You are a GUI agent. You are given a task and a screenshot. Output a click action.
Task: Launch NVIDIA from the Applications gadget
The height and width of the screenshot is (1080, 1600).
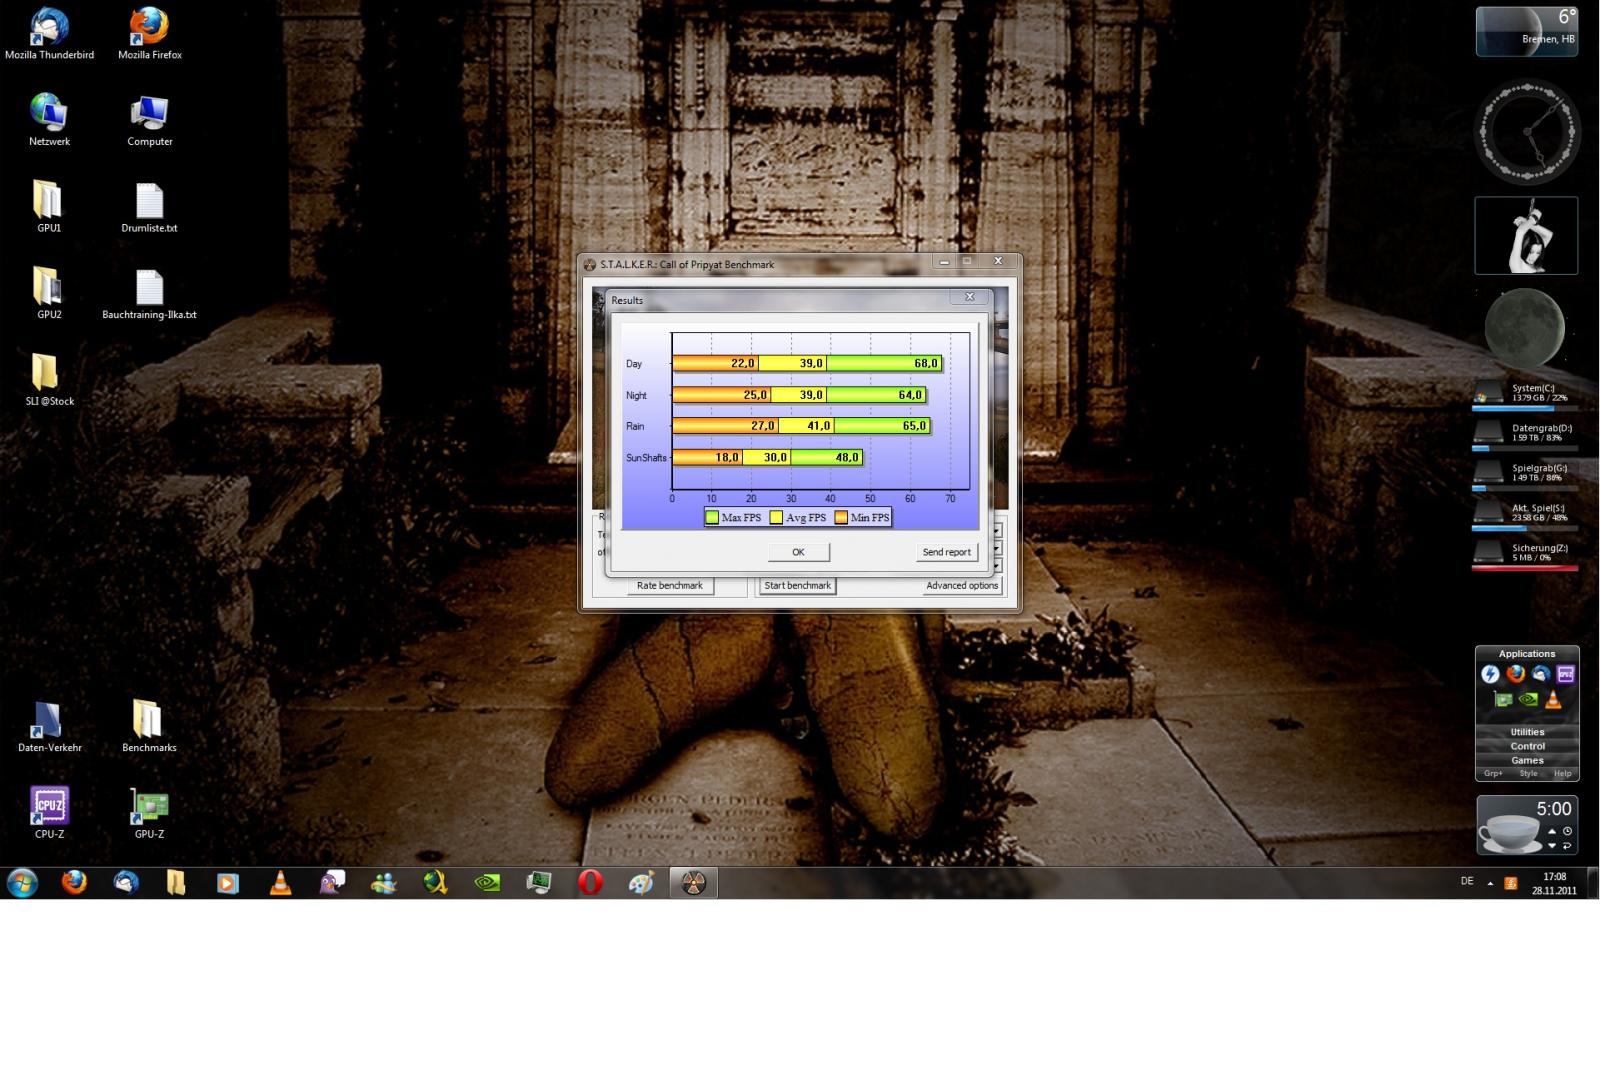1528,699
